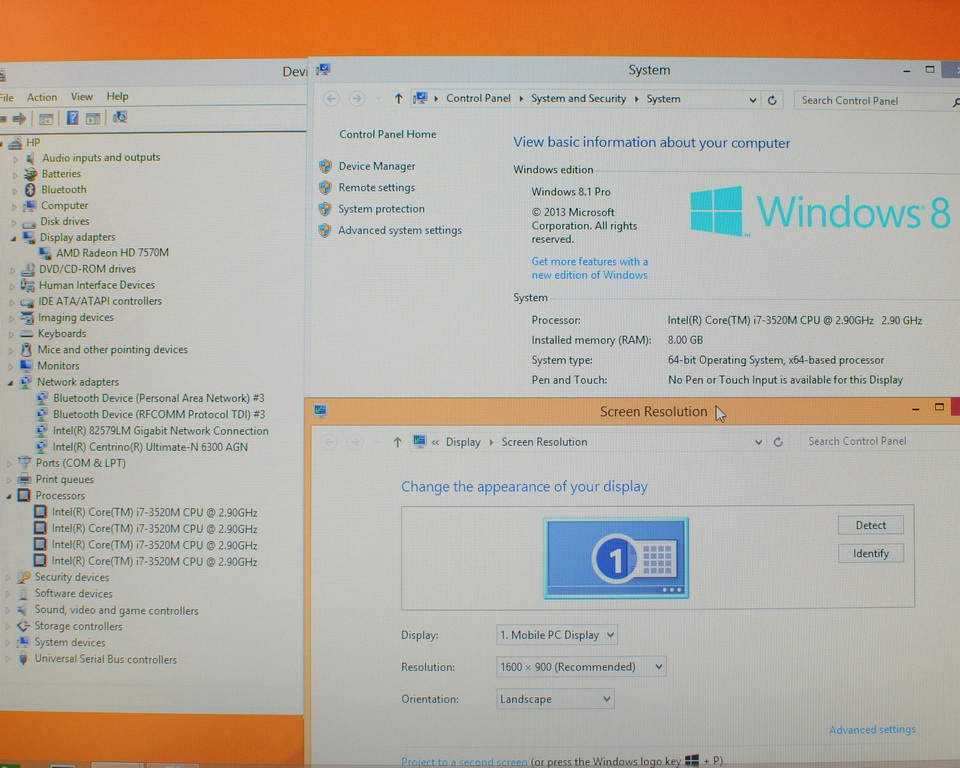Image resolution: width=960 pixels, height=768 pixels.
Task: Collapse the Network adapters node
Action: [x=10, y=383]
